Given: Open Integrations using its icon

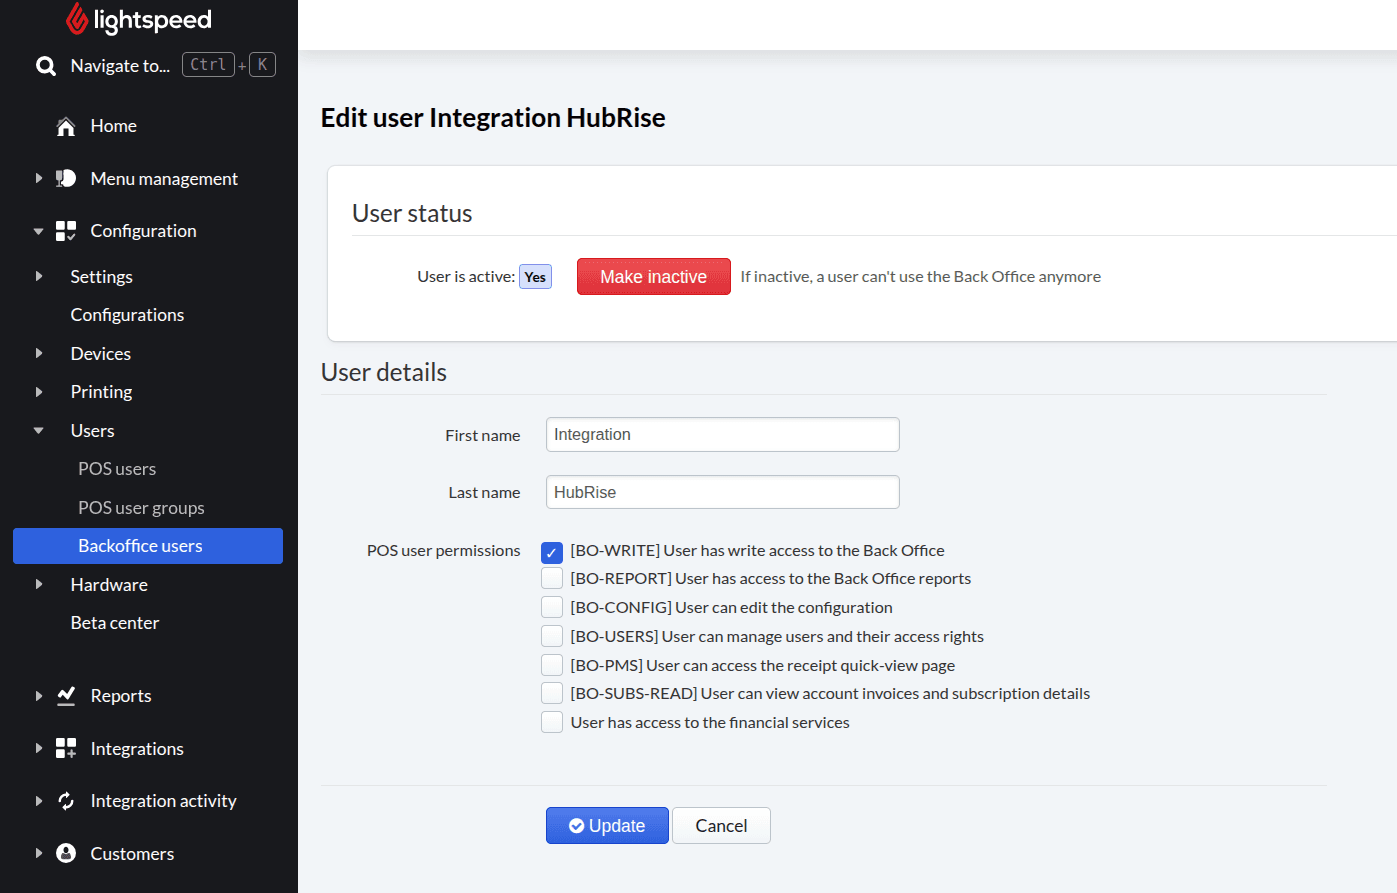Looking at the screenshot, I should pos(65,748).
